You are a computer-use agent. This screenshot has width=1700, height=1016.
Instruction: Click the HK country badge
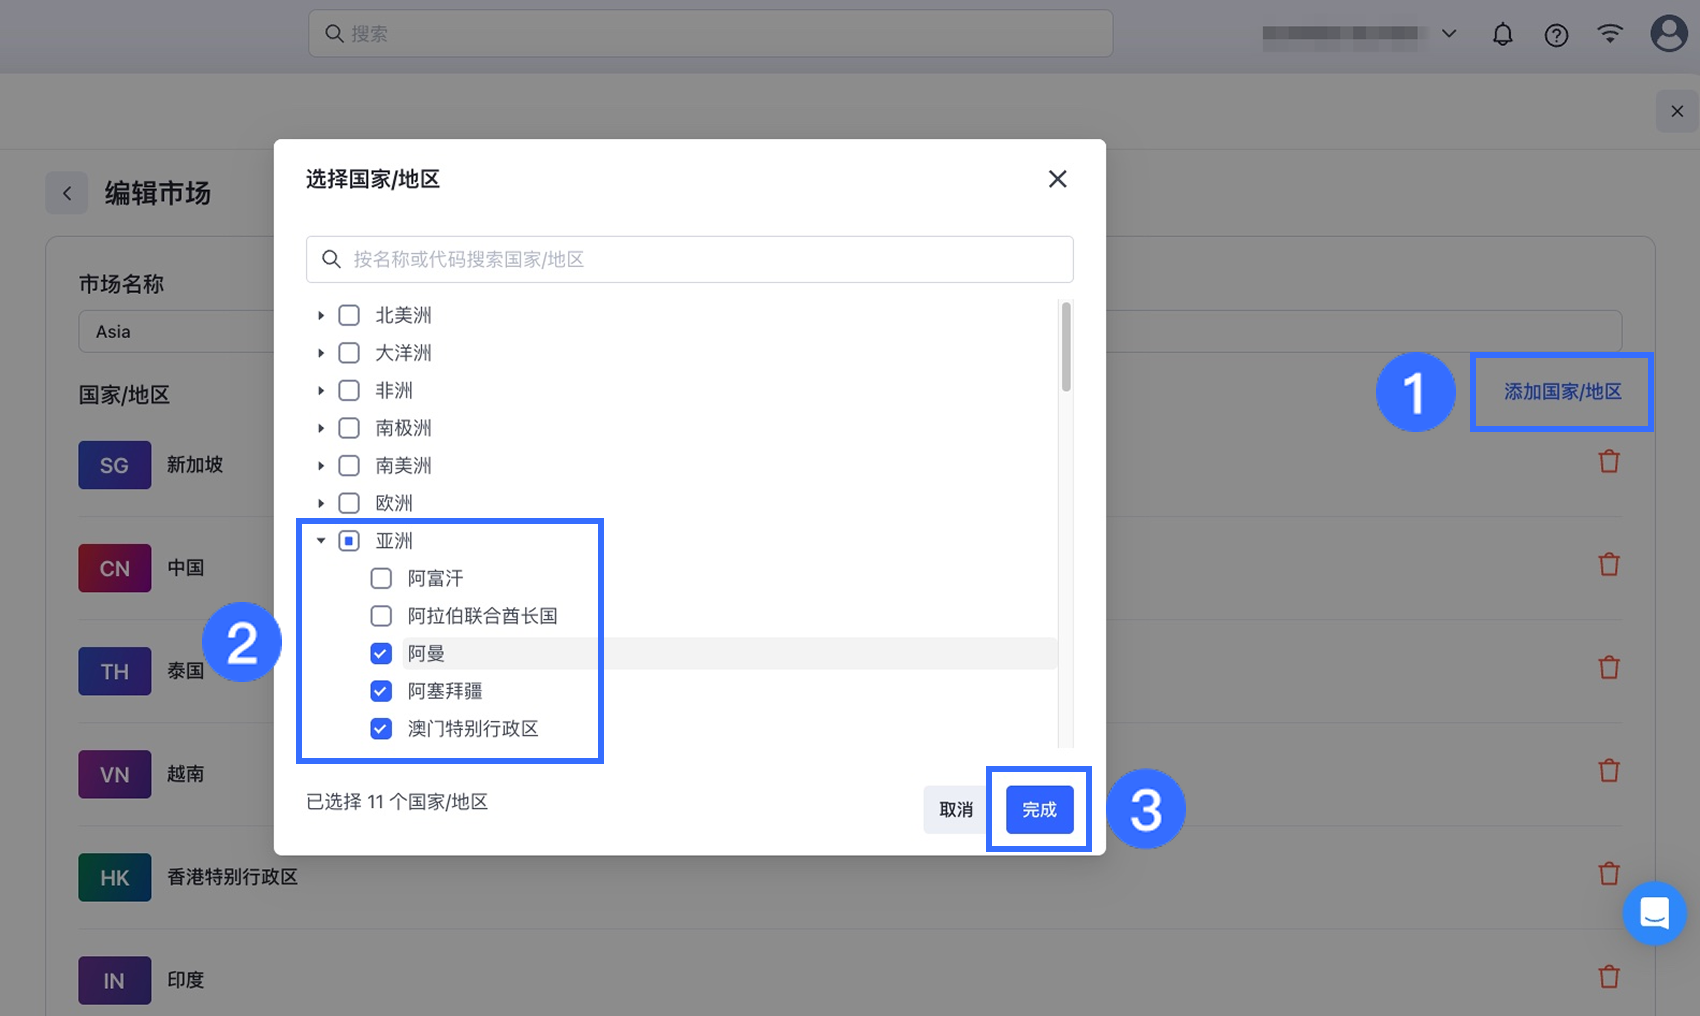(x=115, y=877)
